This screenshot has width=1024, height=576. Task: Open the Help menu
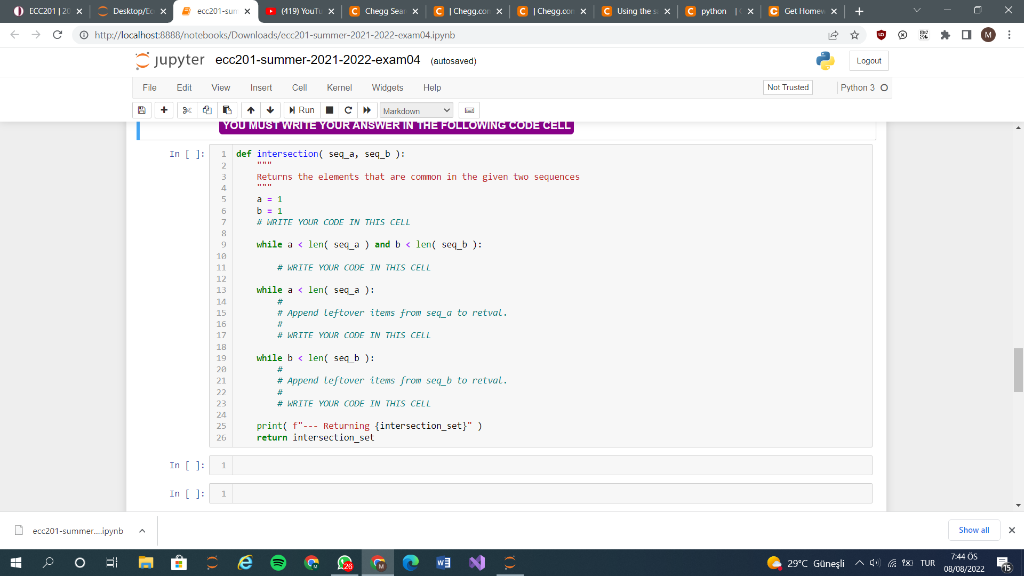click(432, 88)
